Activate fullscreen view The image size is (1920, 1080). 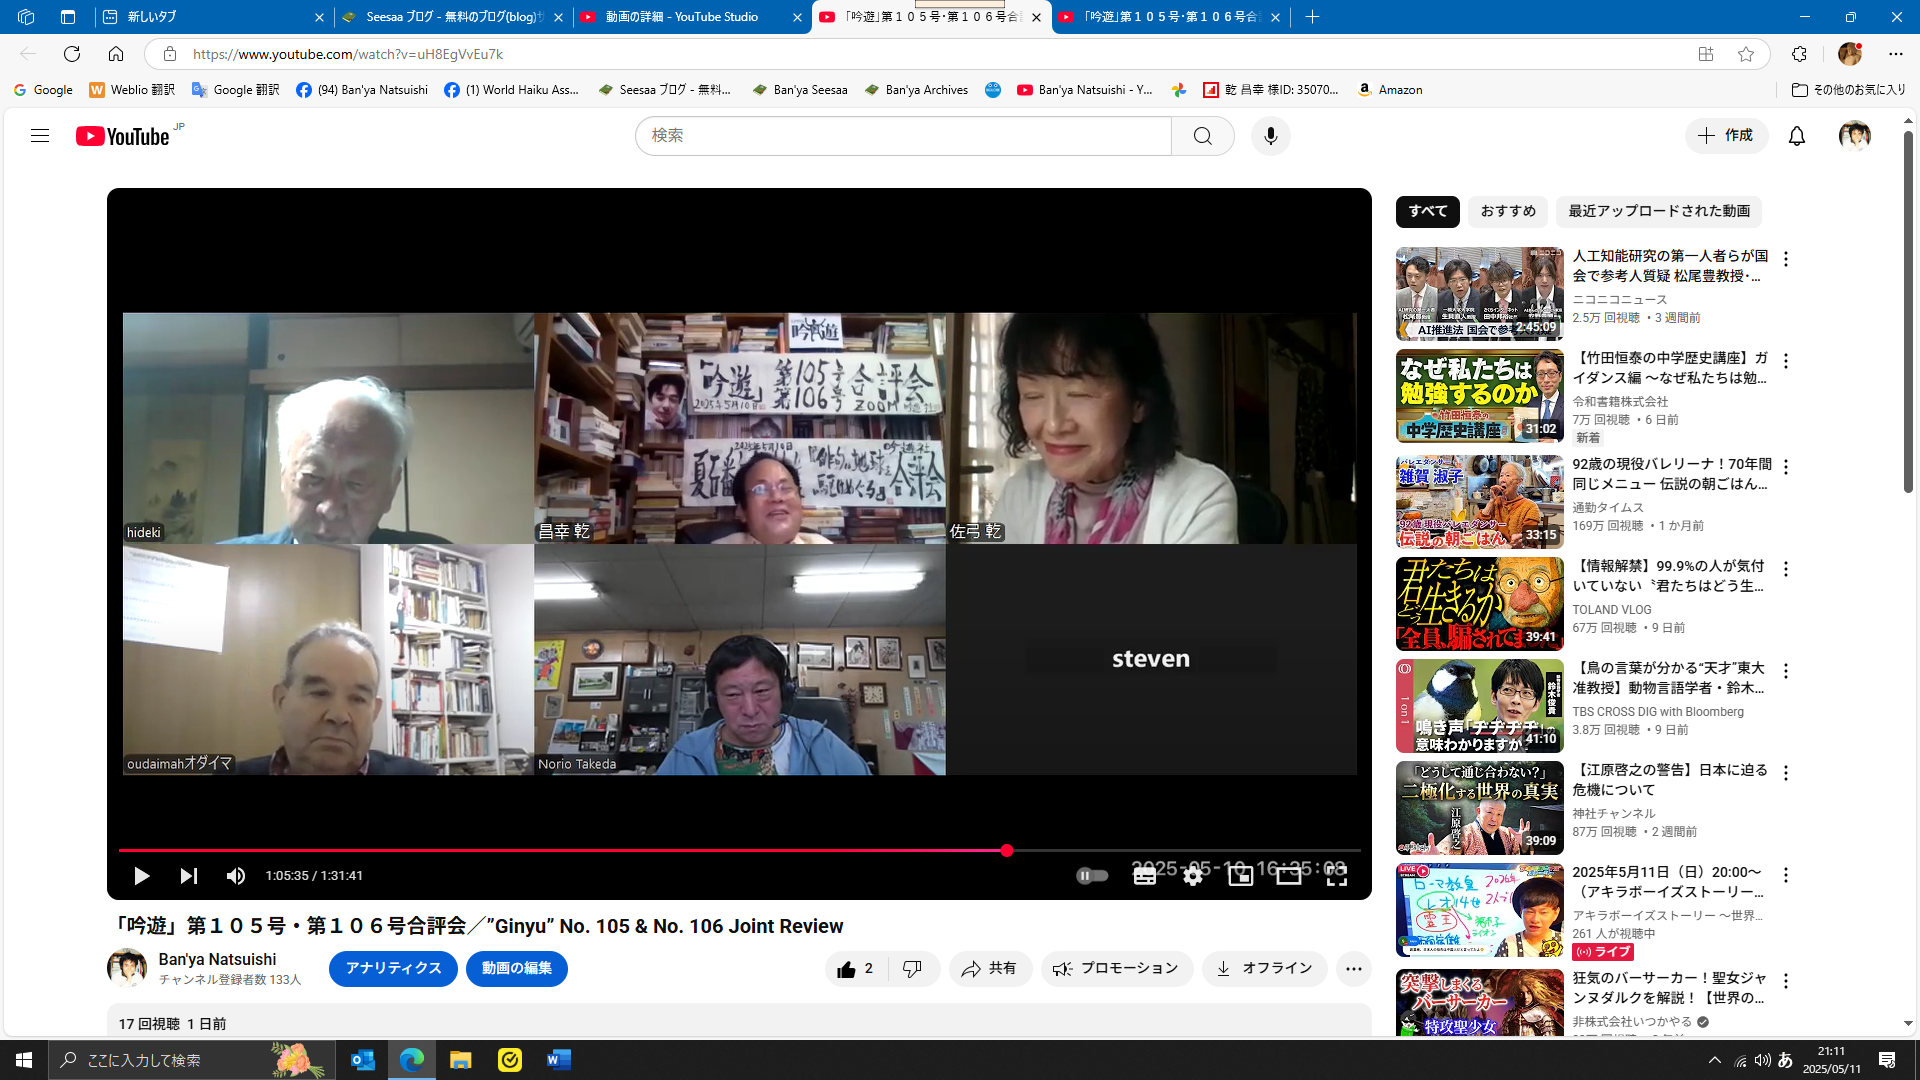pos(1336,875)
